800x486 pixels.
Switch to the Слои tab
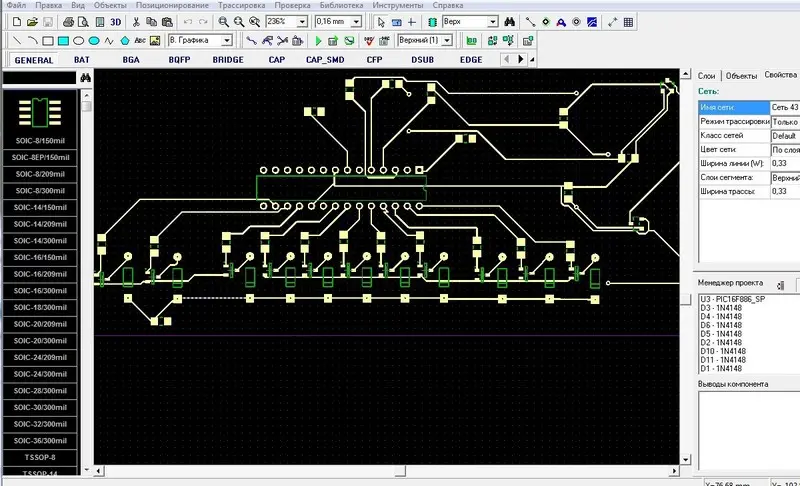pyautogui.click(x=706, y=76)
